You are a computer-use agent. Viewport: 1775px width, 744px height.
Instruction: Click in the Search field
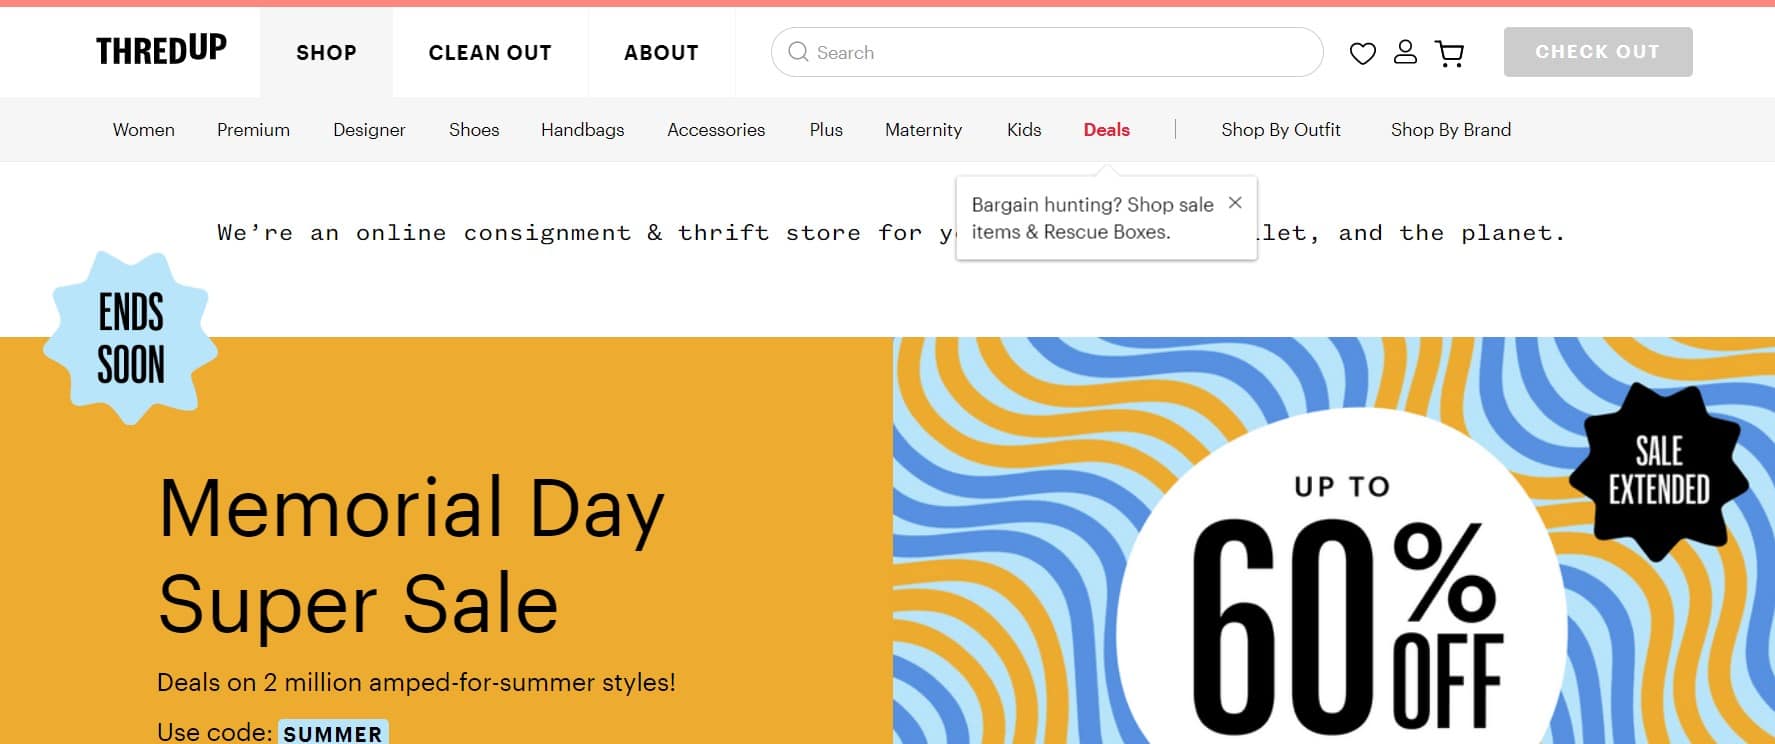coord(1047,52)
